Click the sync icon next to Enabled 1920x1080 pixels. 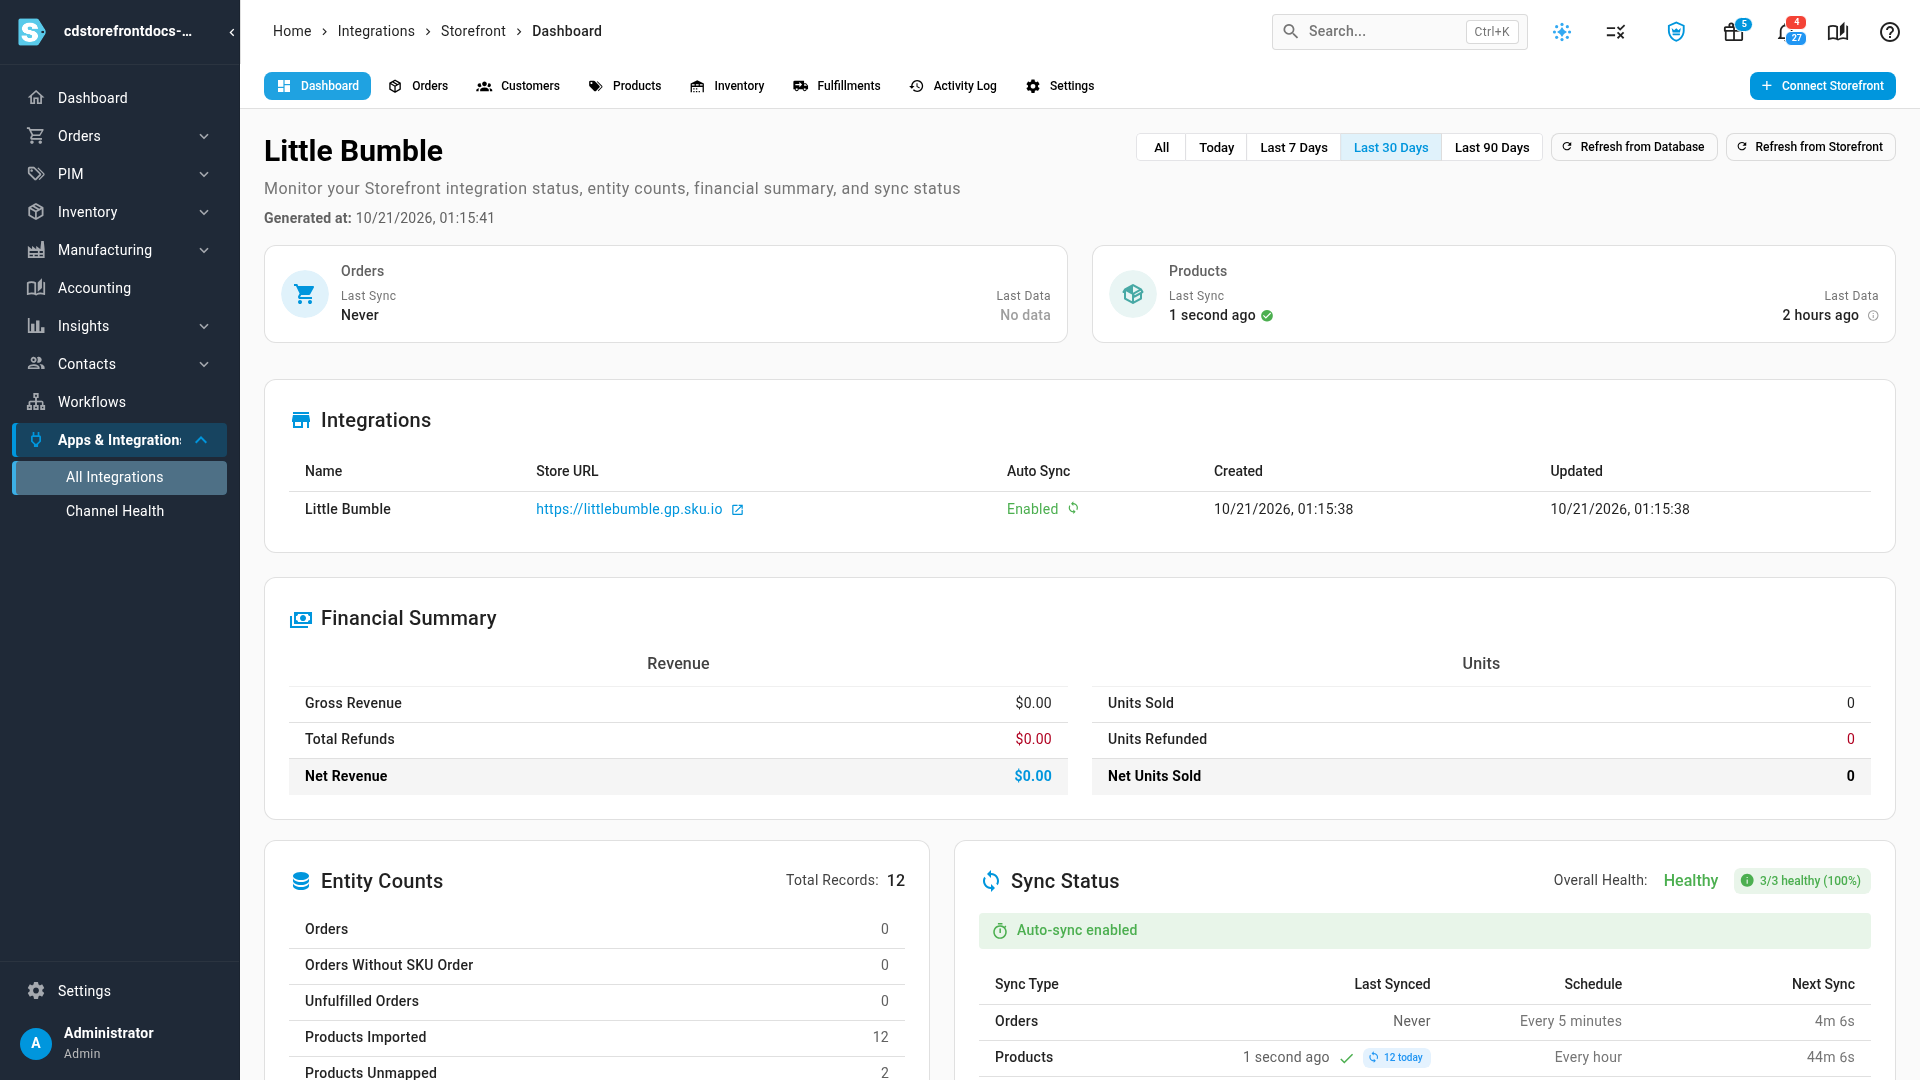[x=1073, y=508]
